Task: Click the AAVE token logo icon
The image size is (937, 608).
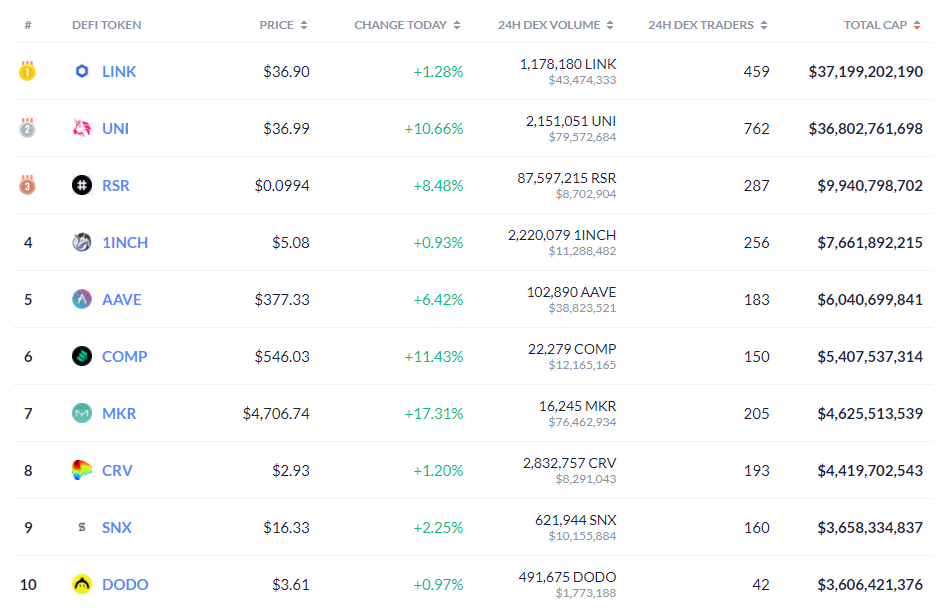Action: pos(82,299)
